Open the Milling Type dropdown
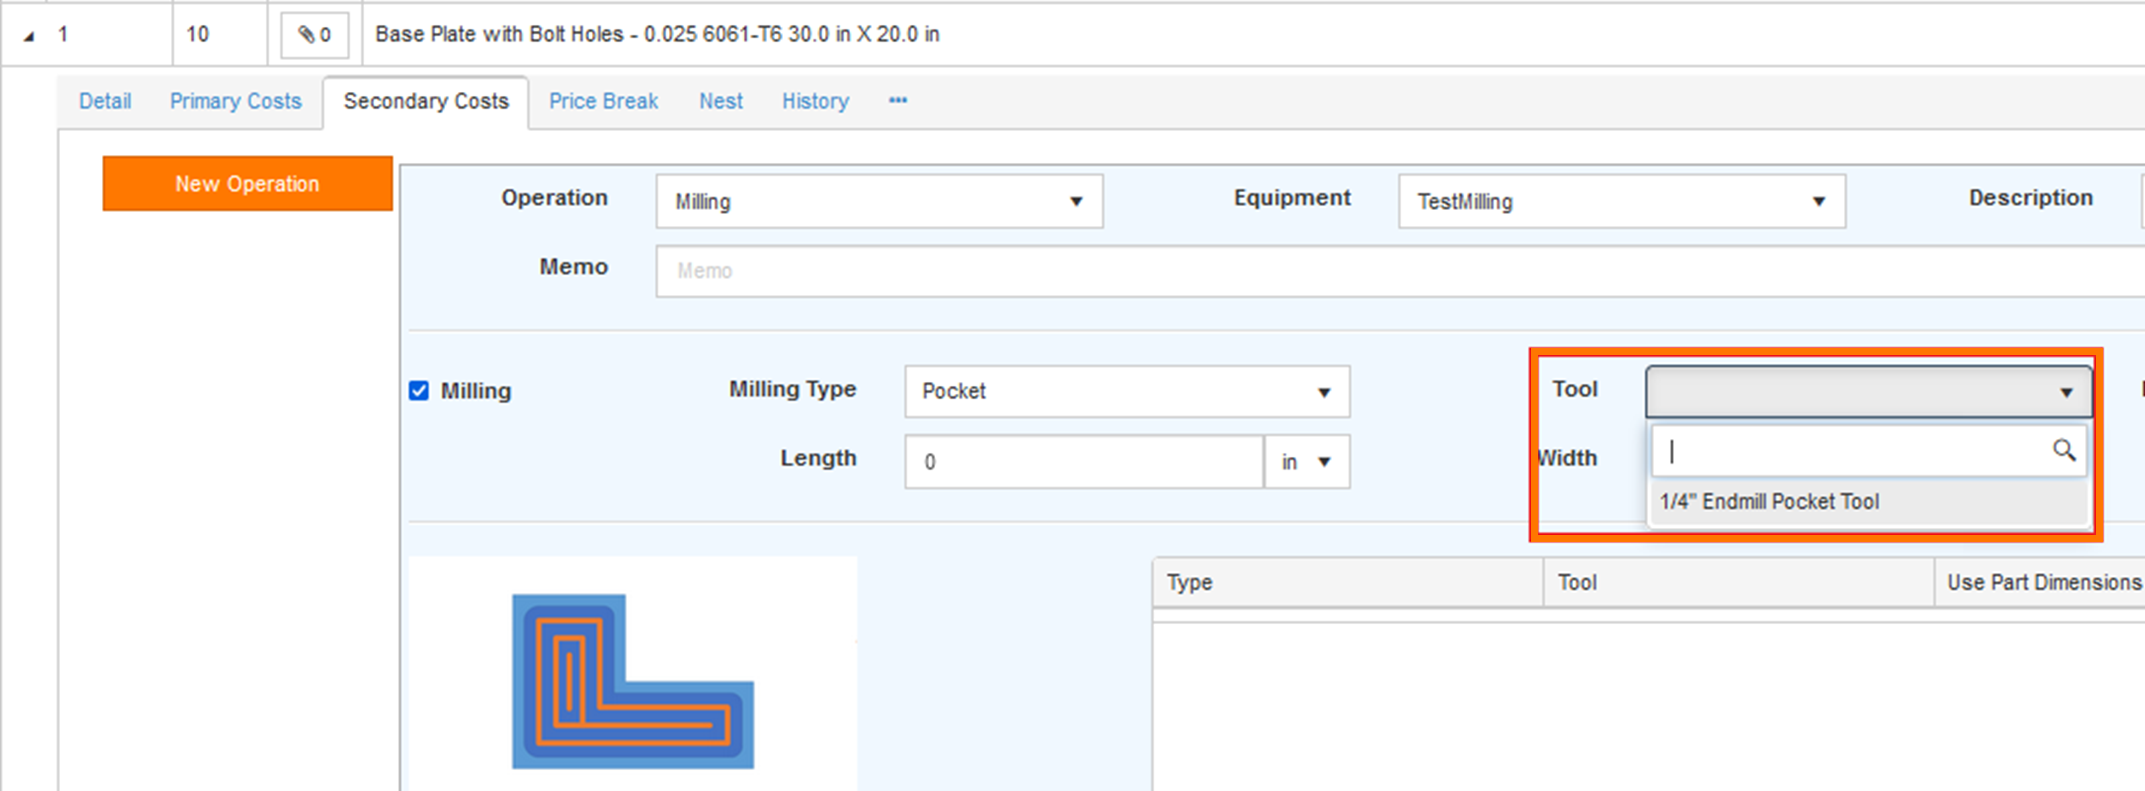The image size is (2145, 791). [1126, 392]
